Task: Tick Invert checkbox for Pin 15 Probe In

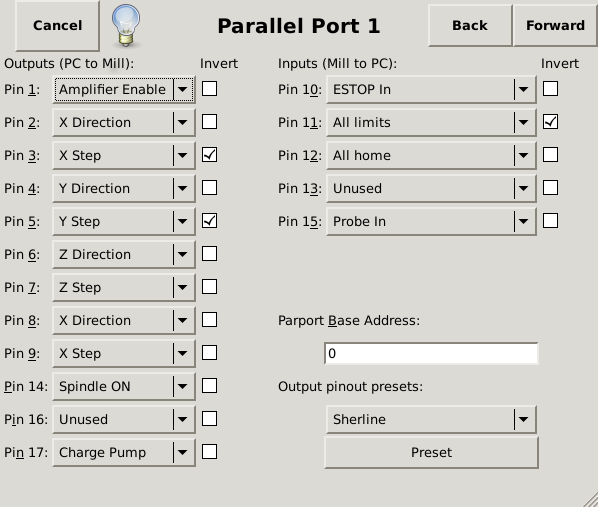Action: click(x=550, y=221)
